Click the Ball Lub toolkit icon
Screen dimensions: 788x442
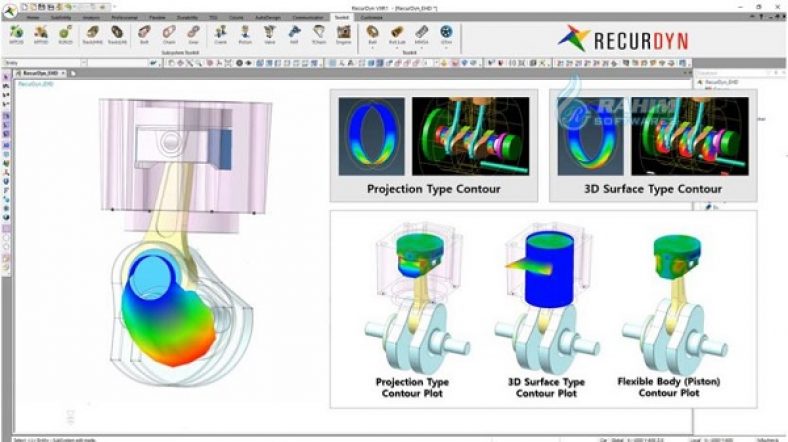pyautogui.click(x=397, y=34)
